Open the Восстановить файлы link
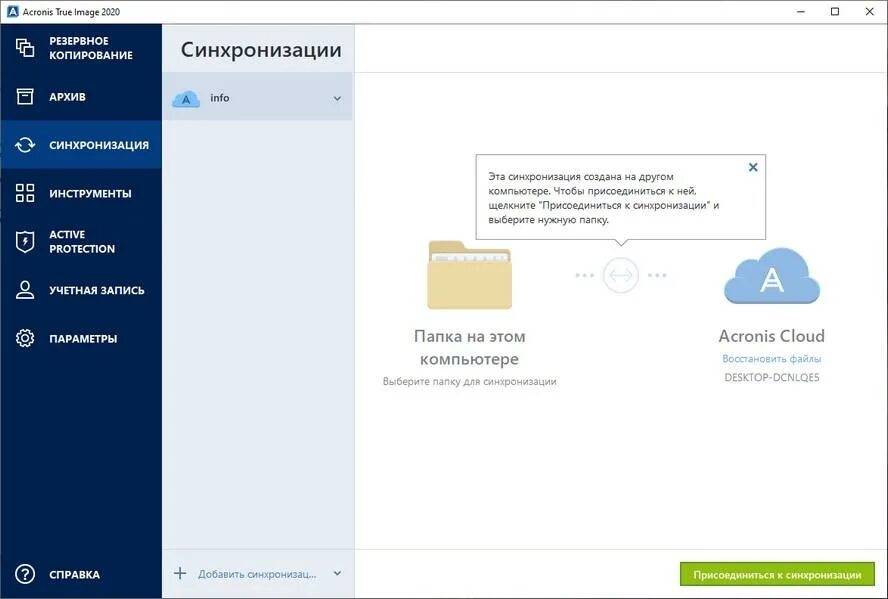Viewport: 888px width, 599px height. coord(772,359)
